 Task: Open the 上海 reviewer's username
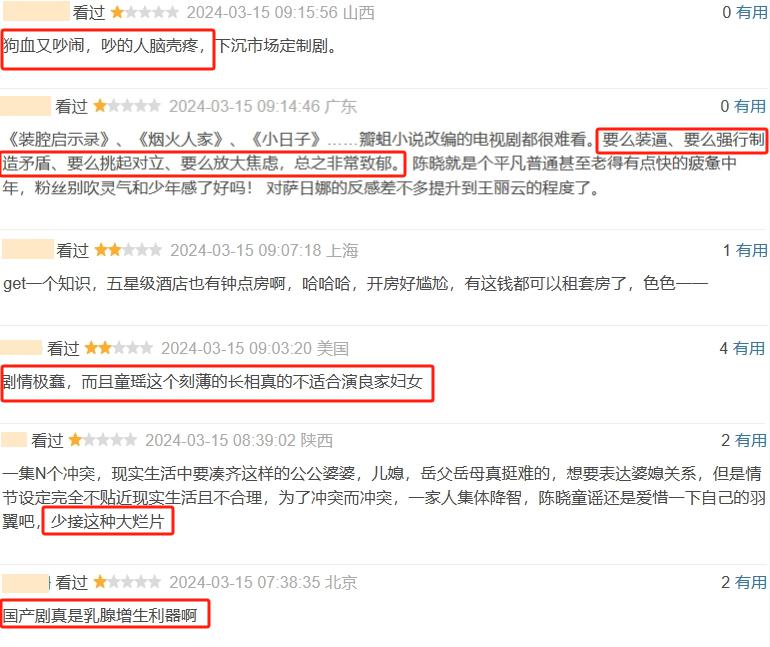28,249
